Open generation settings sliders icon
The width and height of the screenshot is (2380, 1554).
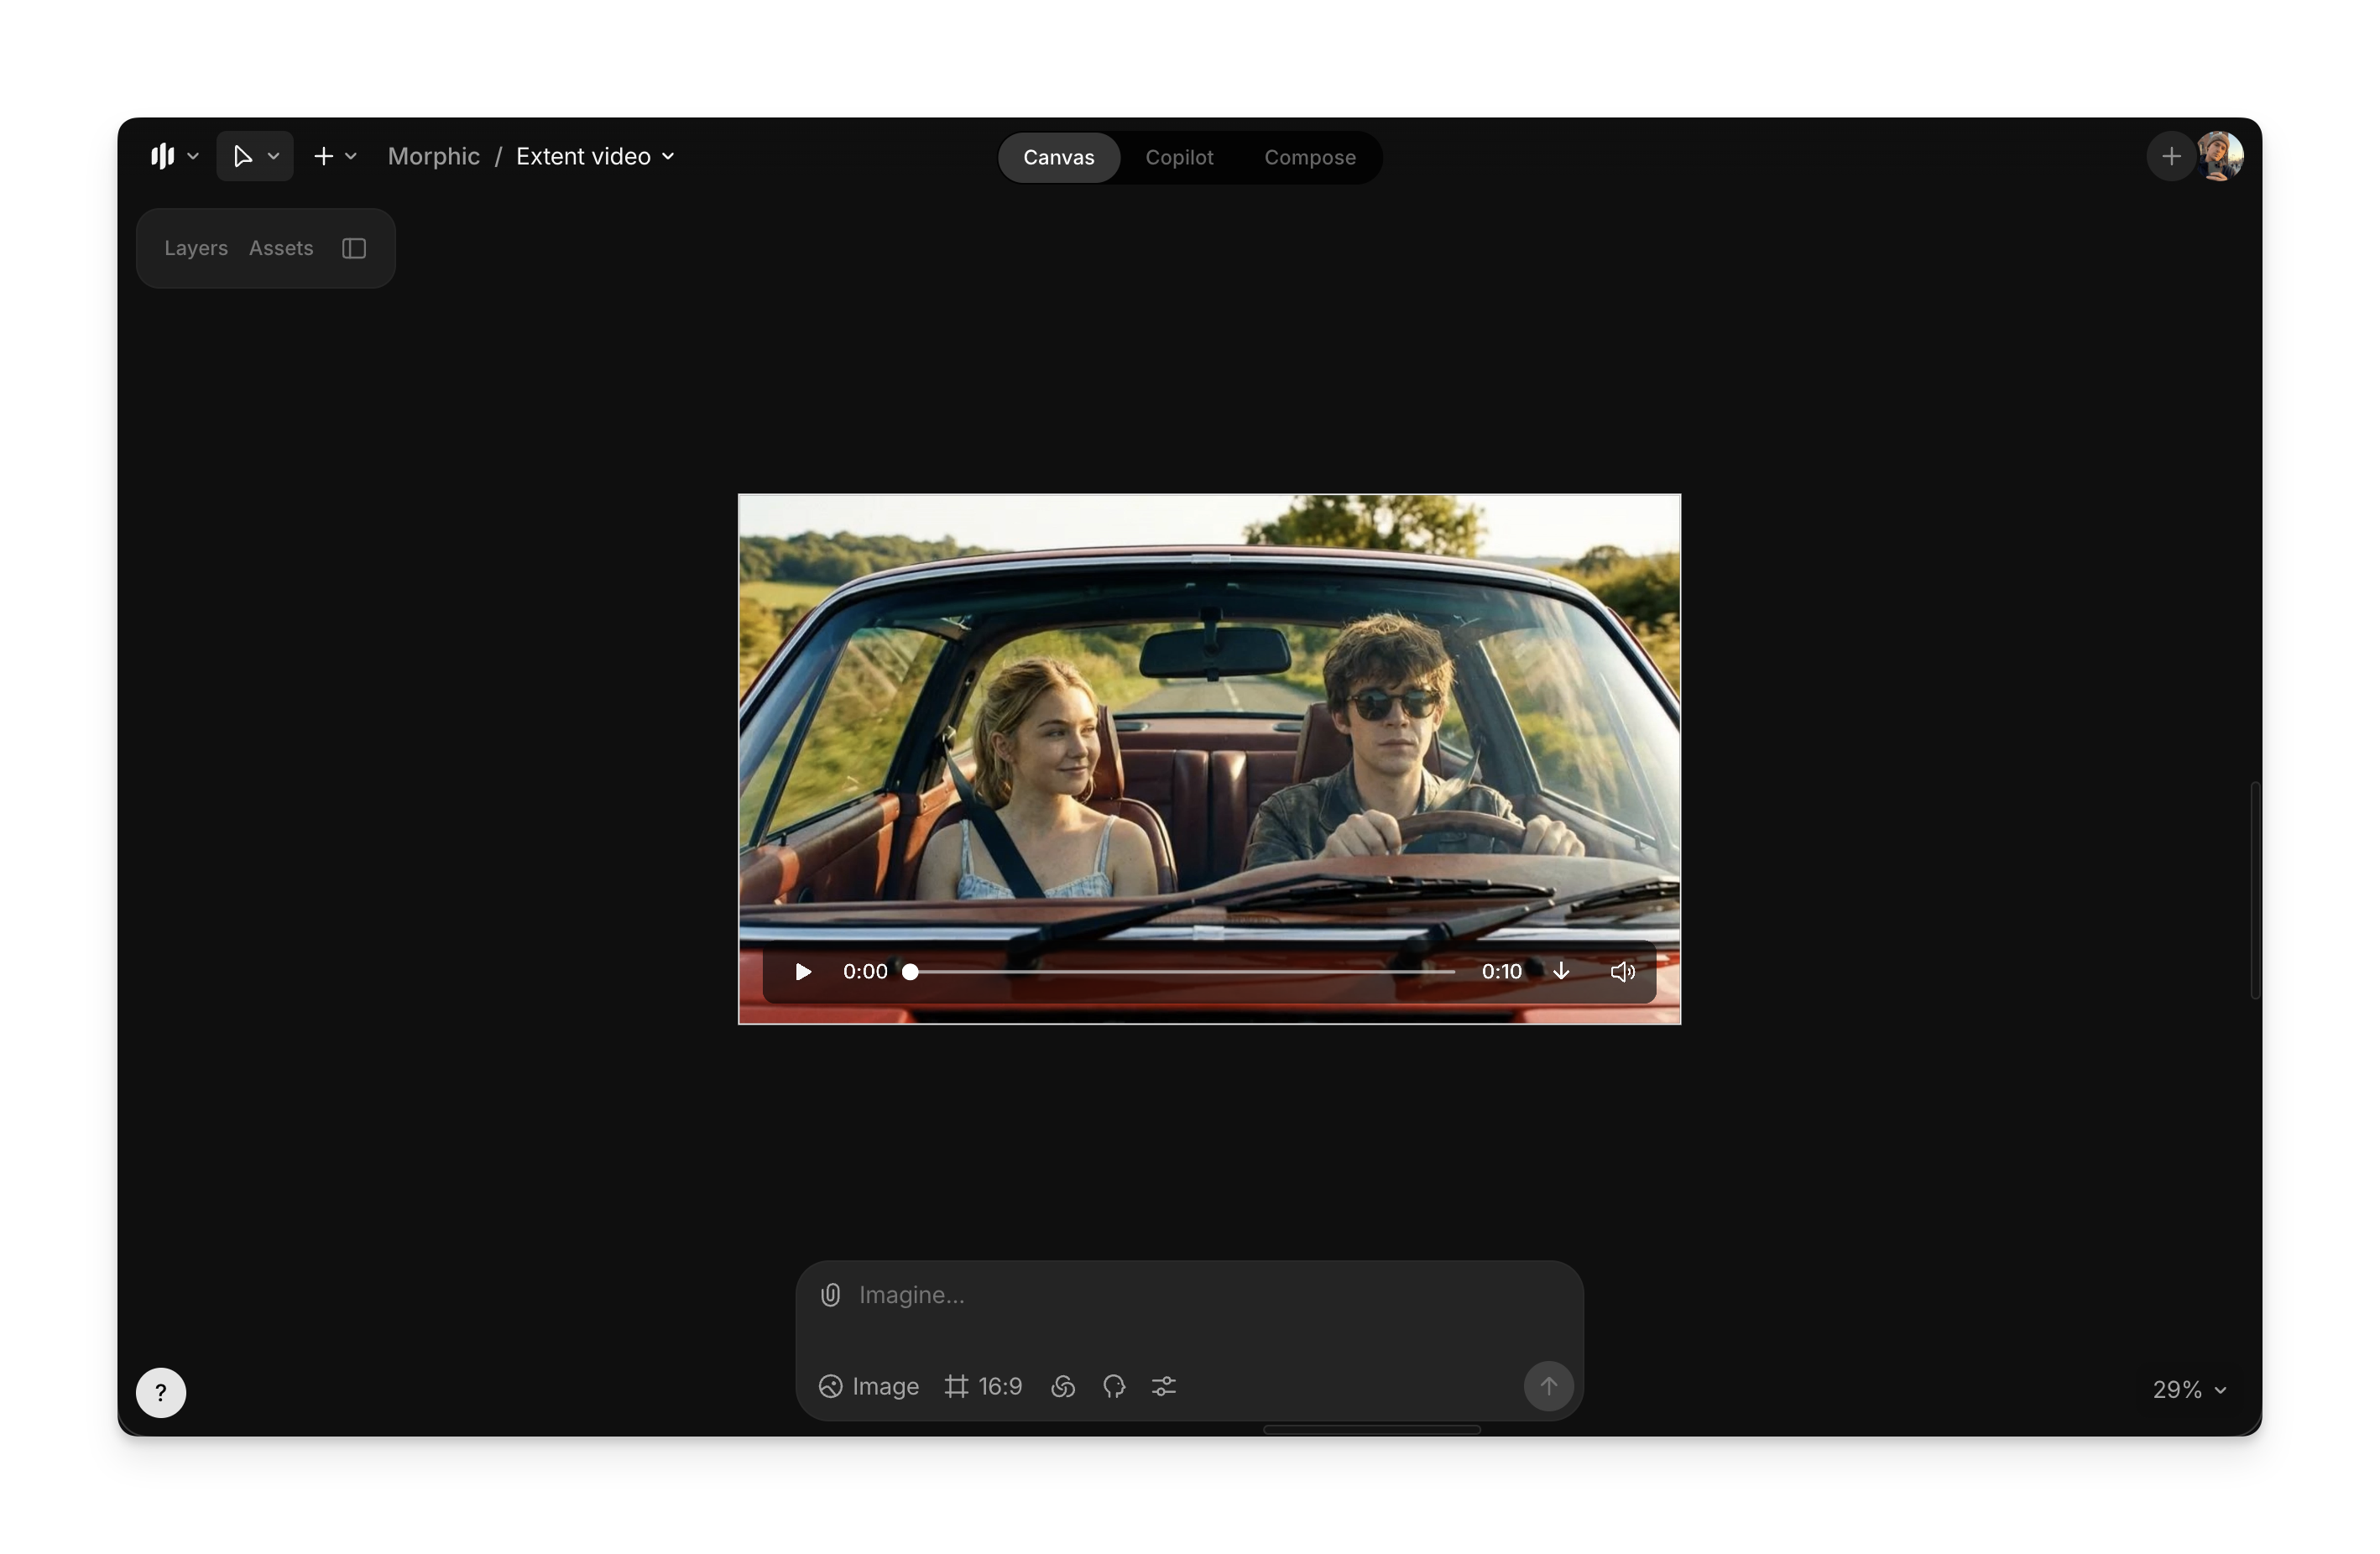point(1164,1386)
